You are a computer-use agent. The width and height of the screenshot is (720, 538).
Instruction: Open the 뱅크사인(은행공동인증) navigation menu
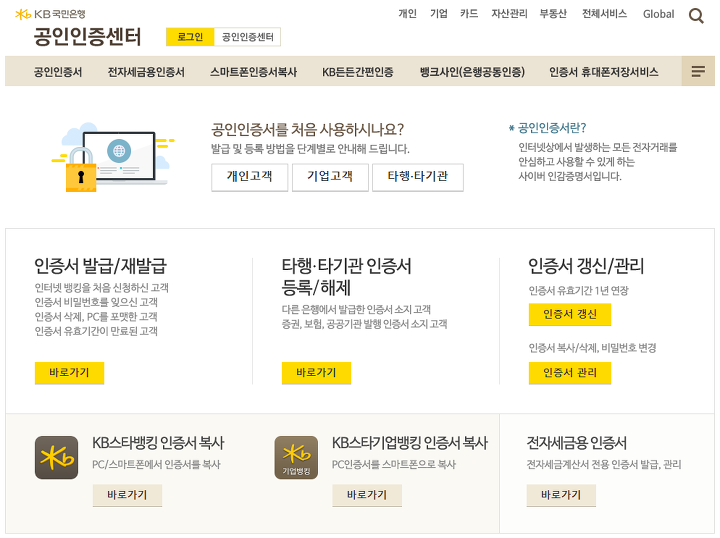(472, 72)
